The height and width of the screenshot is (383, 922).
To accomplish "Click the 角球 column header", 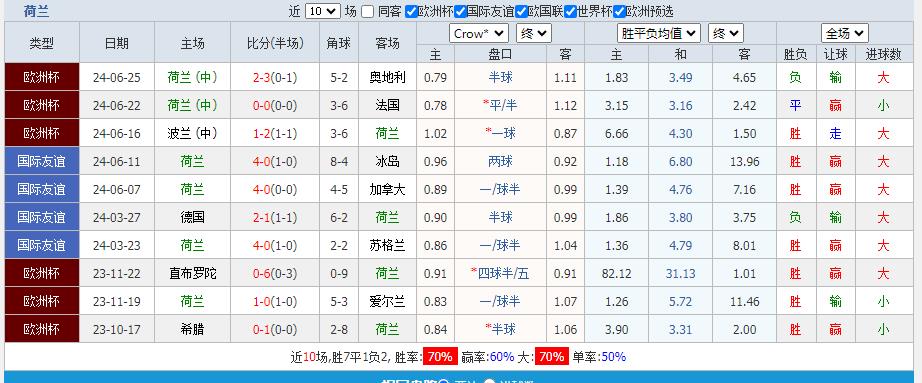I will click(x=339, y=43).
